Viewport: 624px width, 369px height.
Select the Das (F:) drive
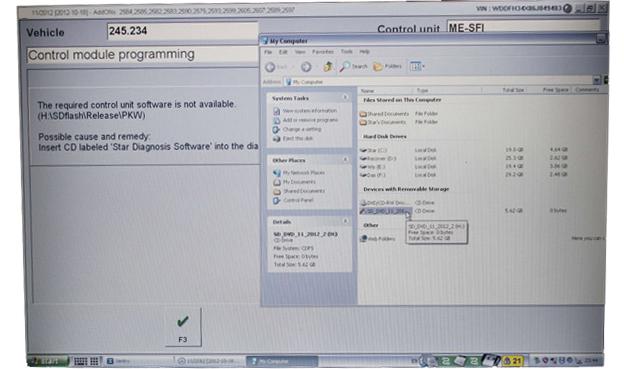pyautogui.click(x=373, y=175)
